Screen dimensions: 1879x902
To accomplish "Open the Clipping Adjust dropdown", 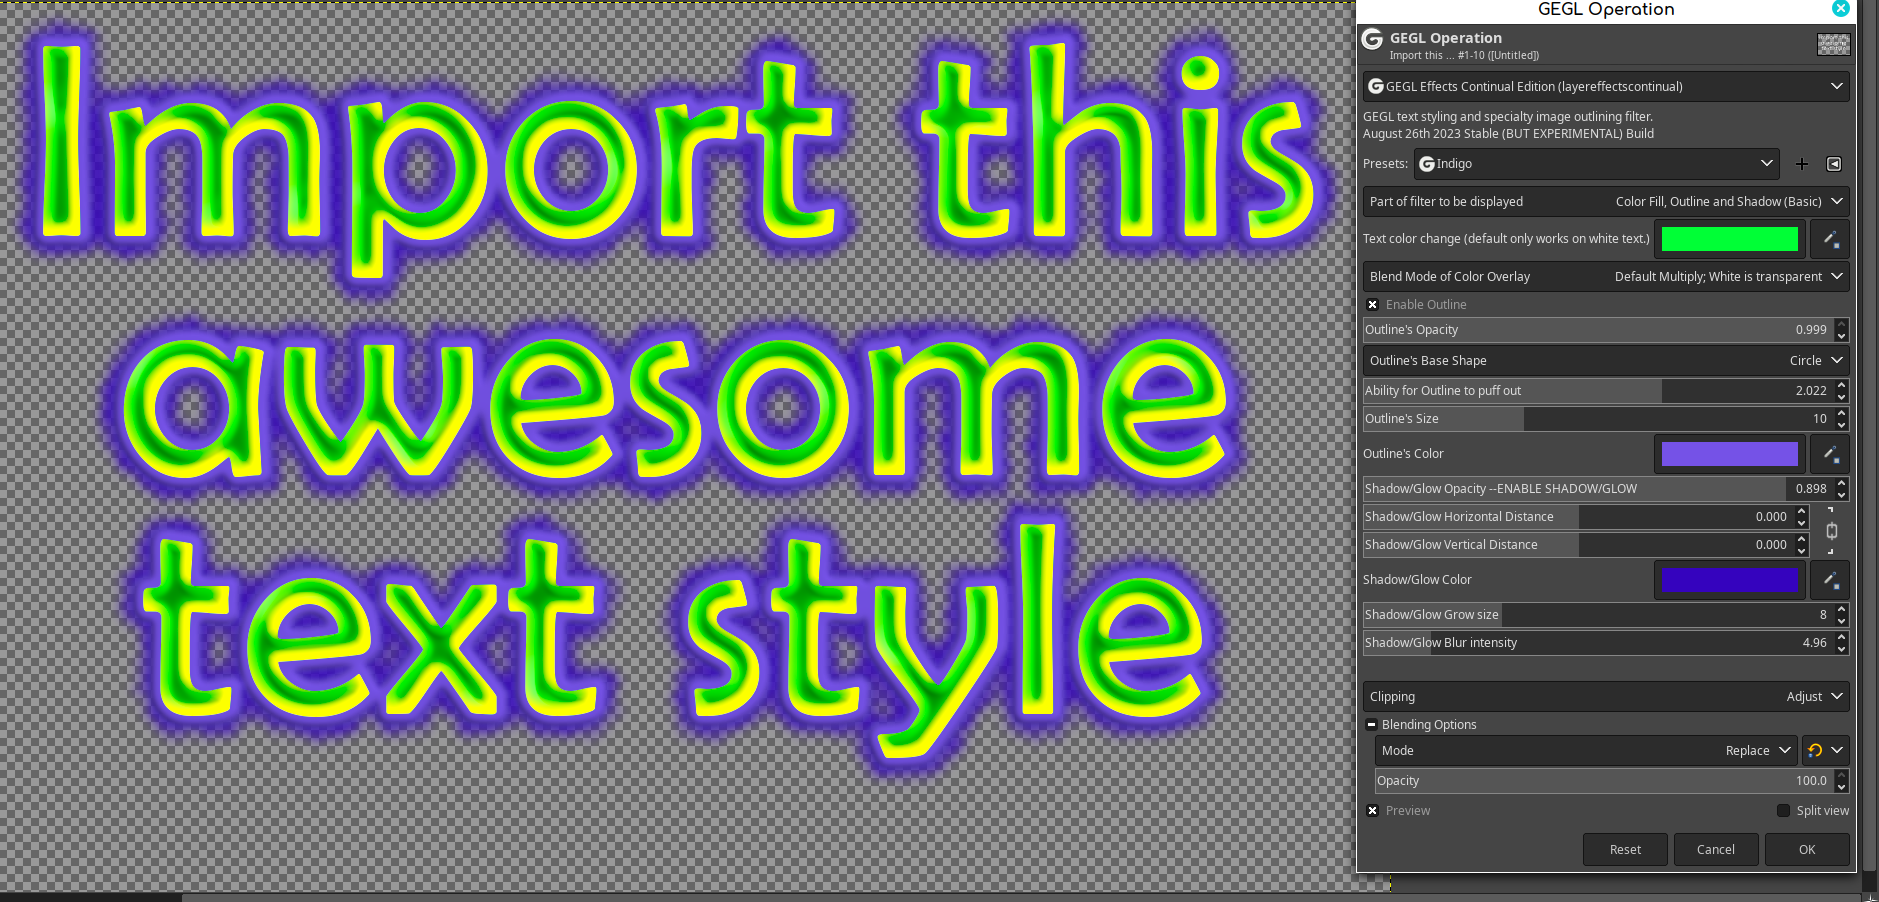I will coord(1606,697).
